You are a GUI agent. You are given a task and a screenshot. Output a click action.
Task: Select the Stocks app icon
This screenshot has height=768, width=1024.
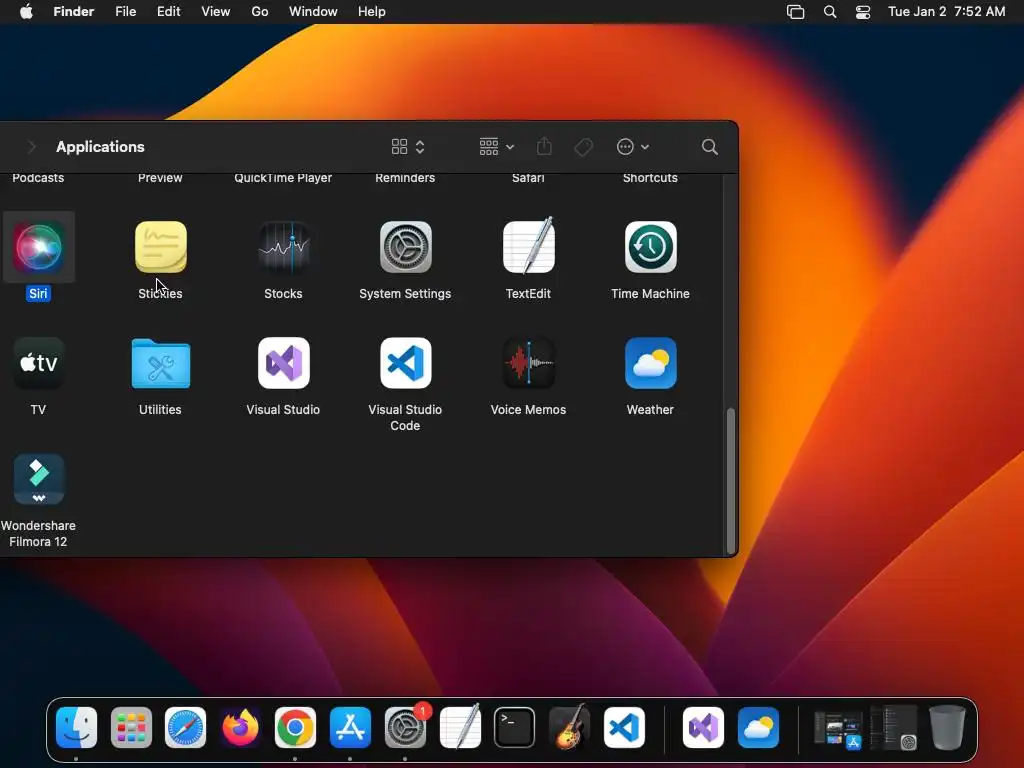coord(283,247)
